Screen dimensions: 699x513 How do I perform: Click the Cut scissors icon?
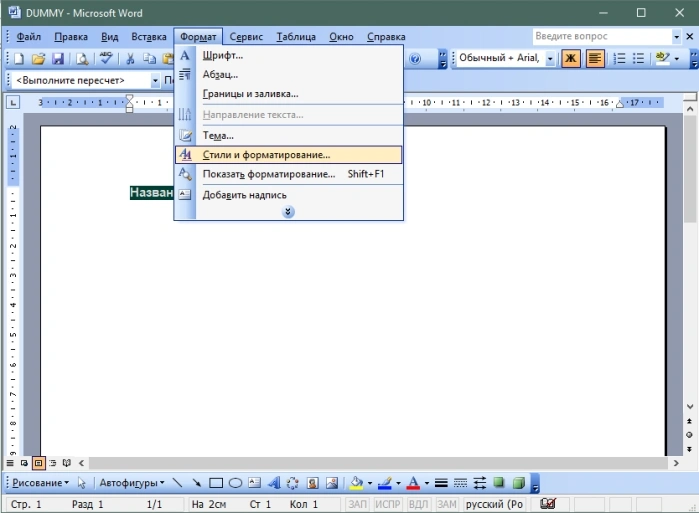[x=130, y=58]
